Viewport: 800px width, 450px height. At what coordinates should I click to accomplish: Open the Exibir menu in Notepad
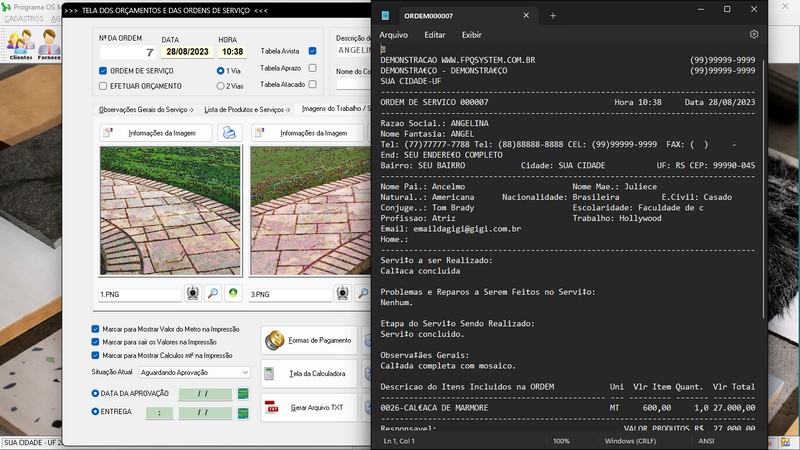click(471, 34)
